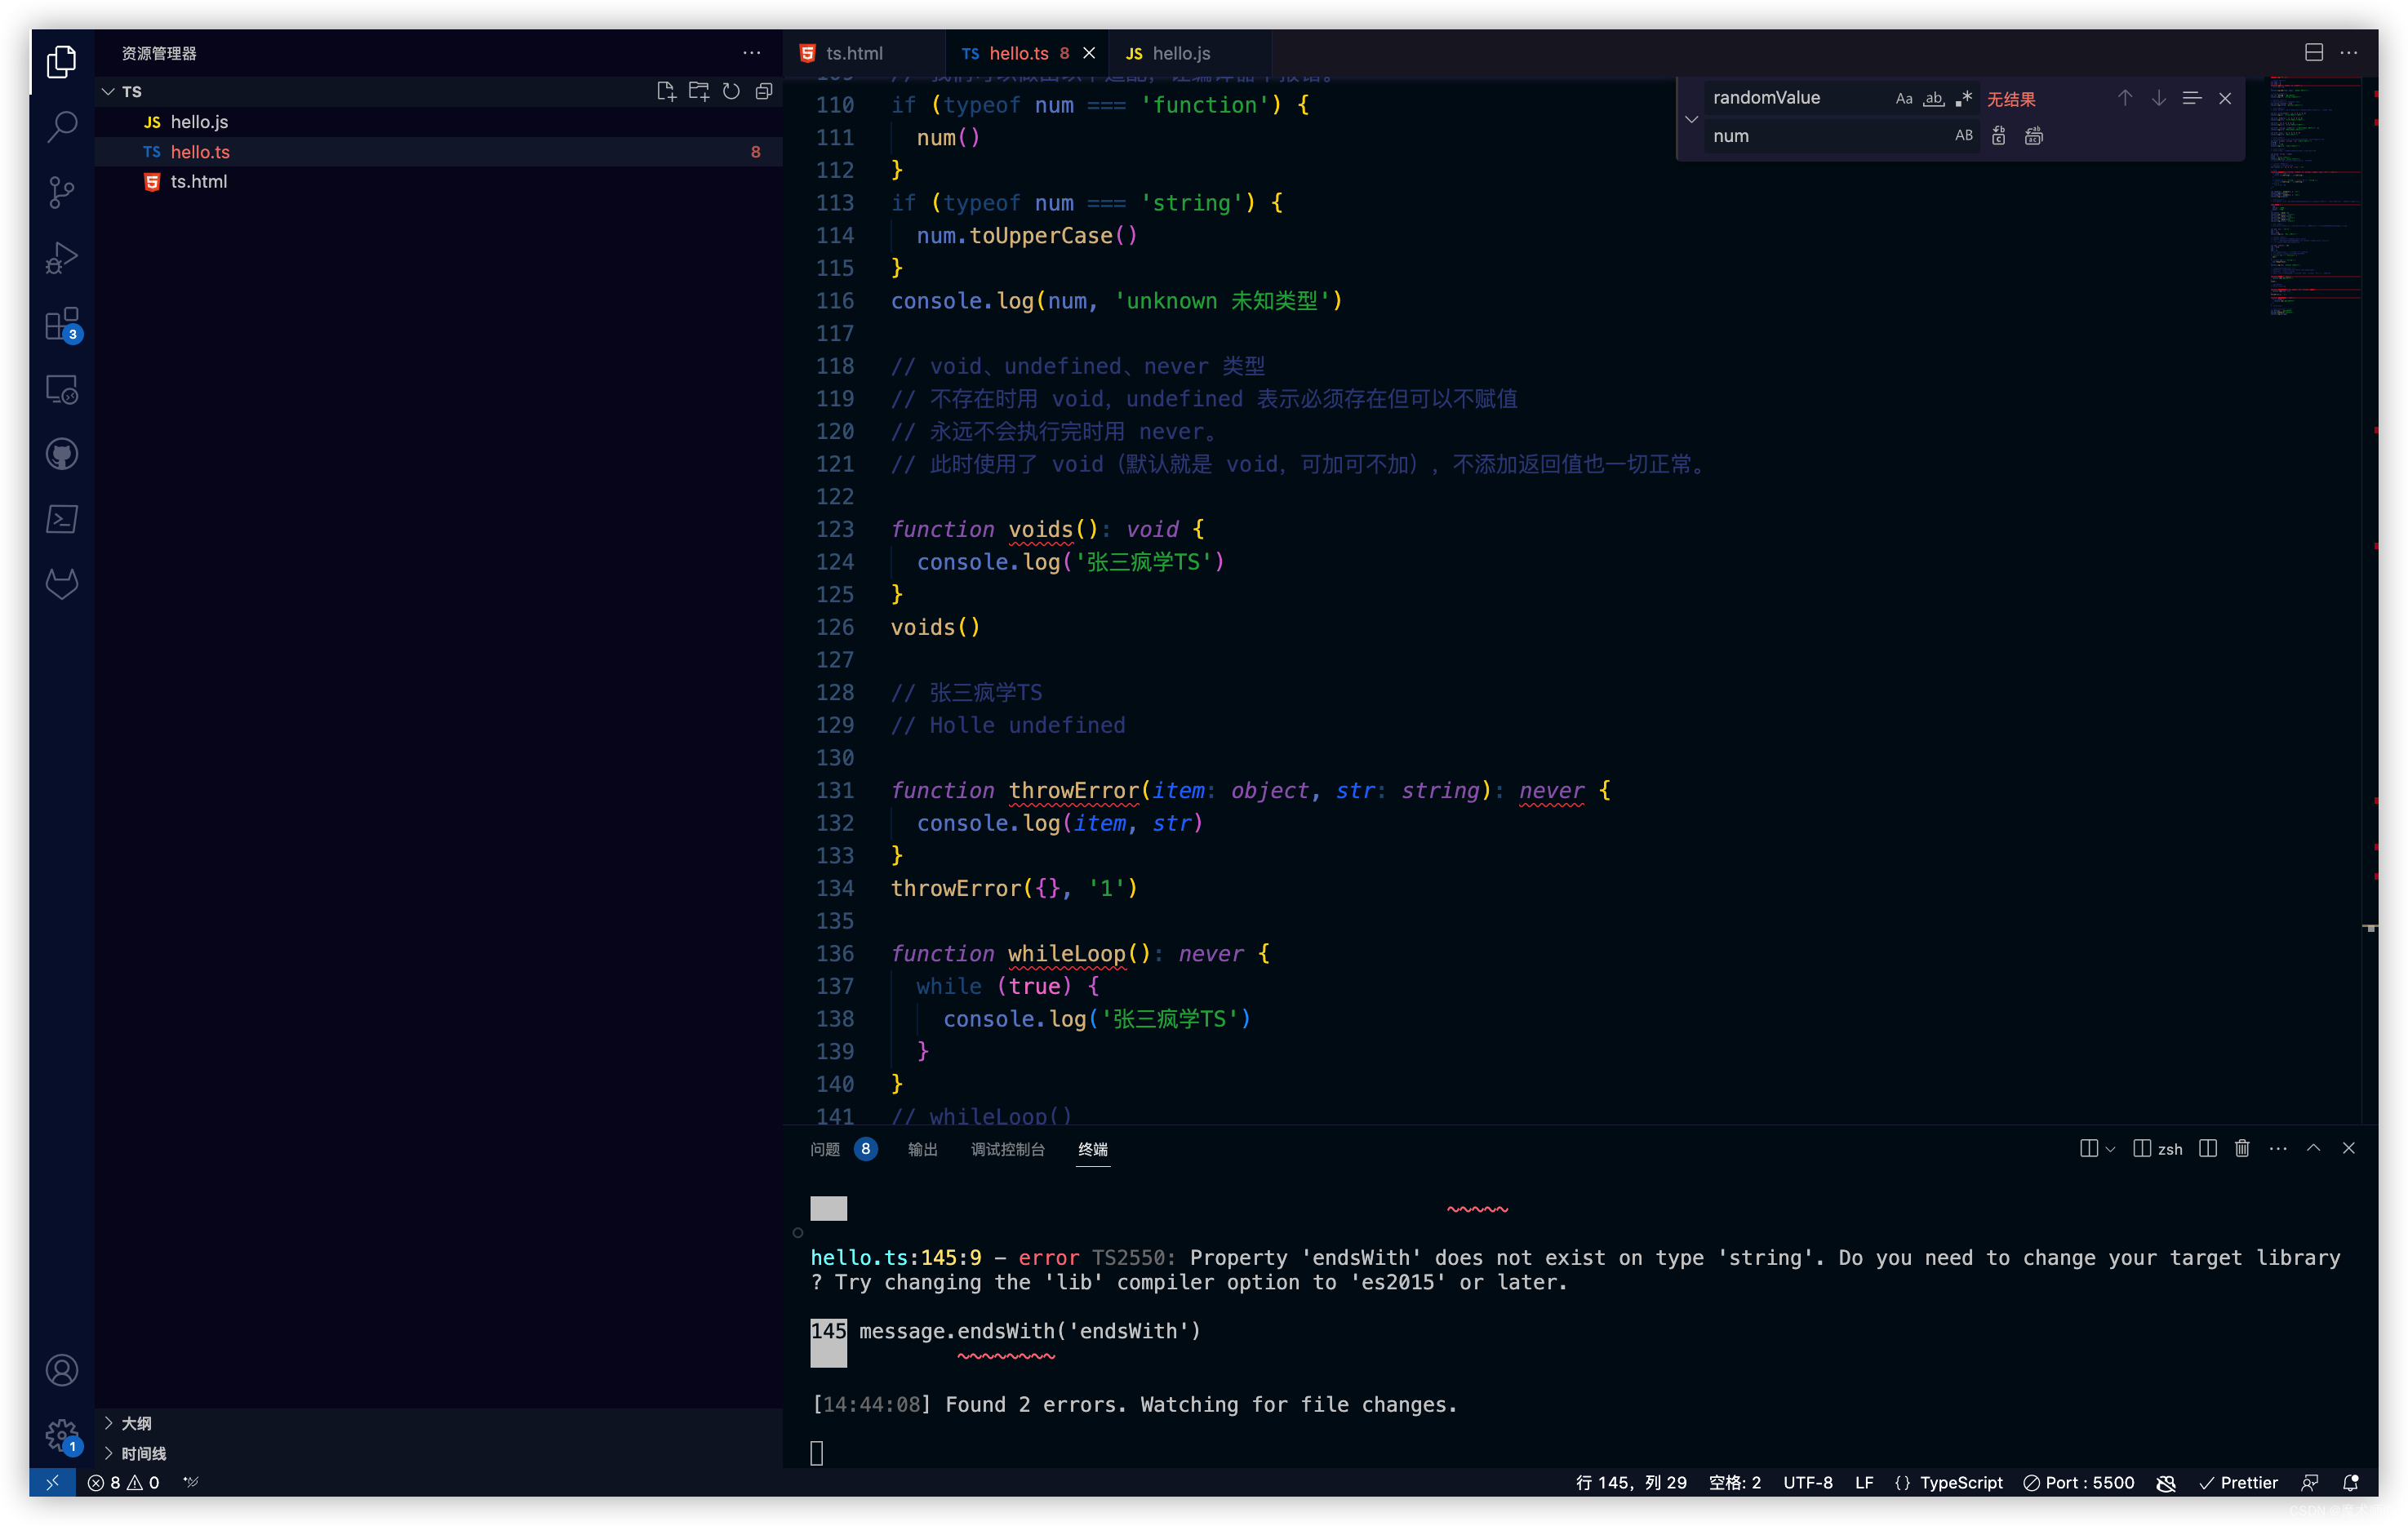Refresh the explorer file tree

[x=731, y=91]
